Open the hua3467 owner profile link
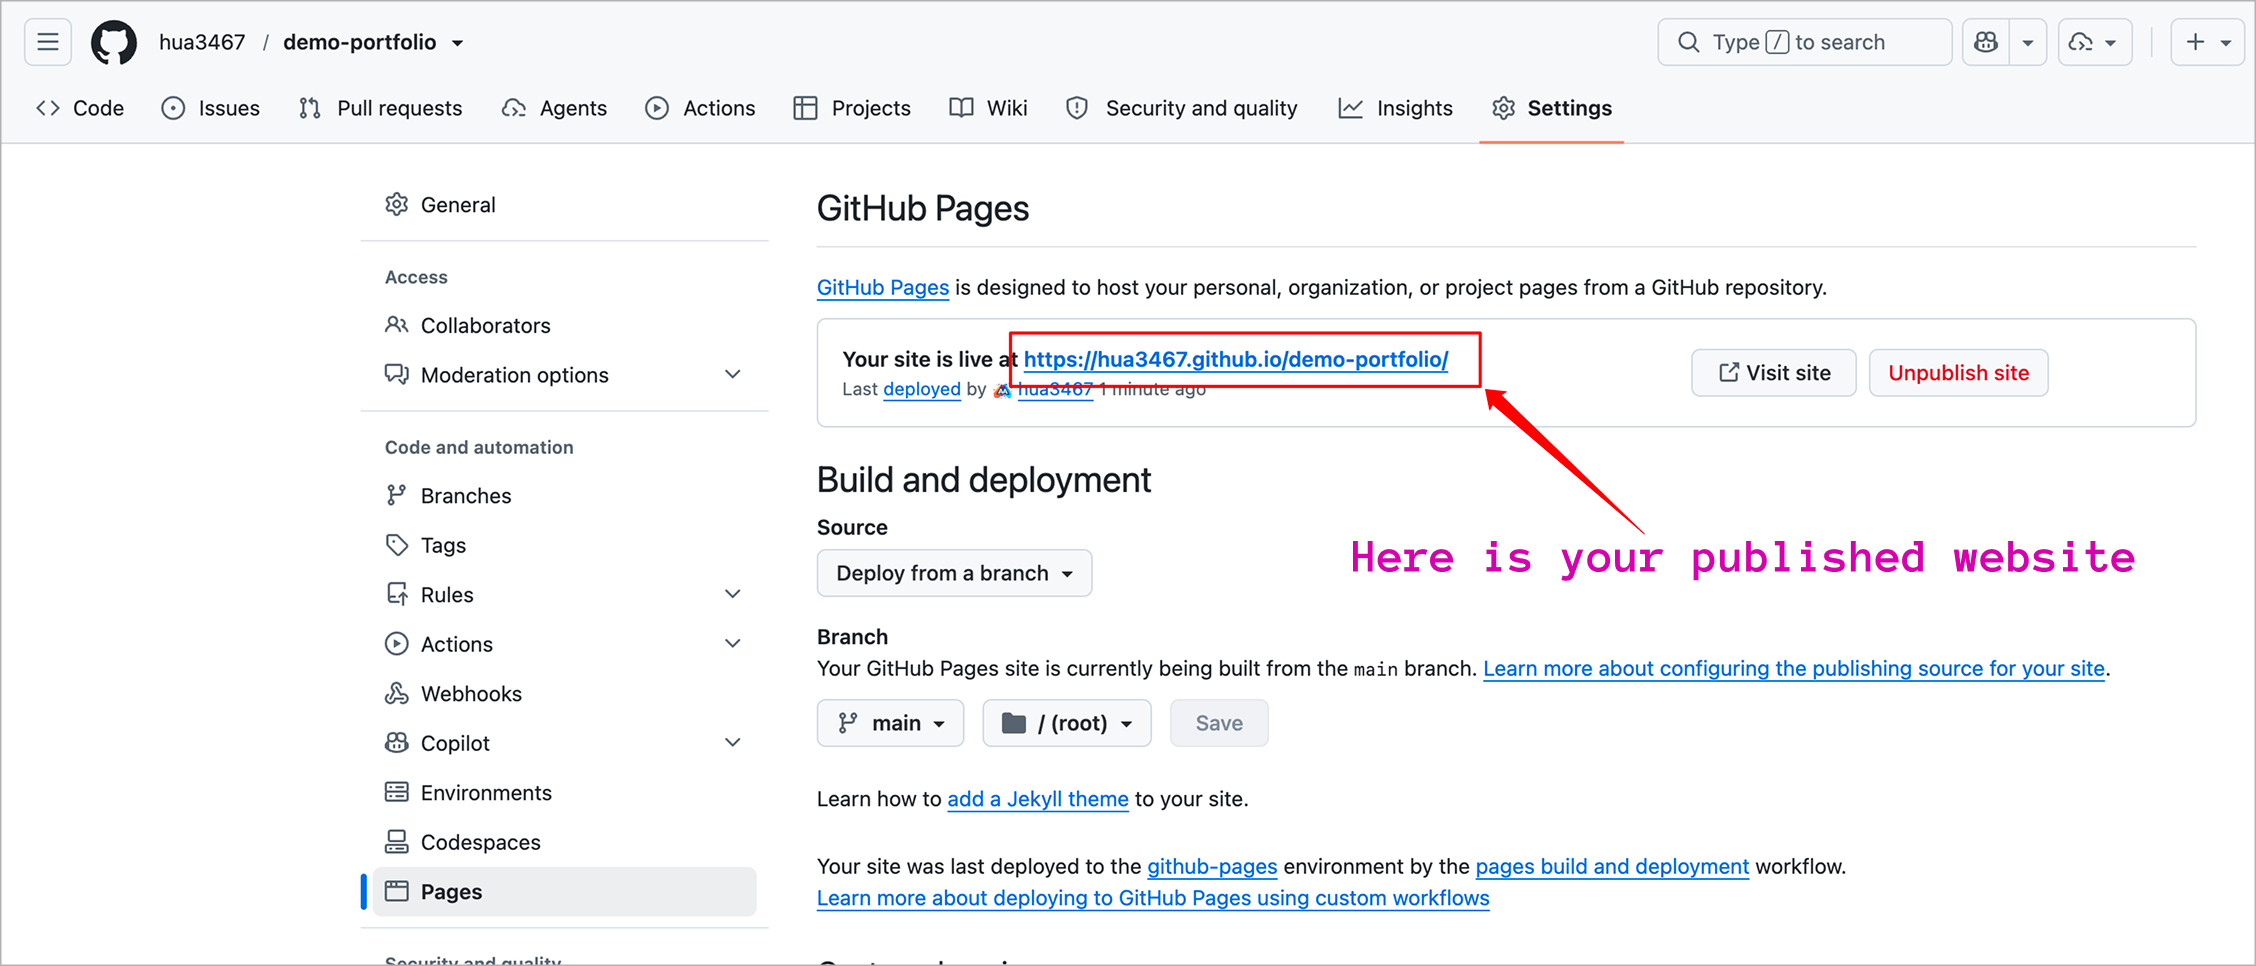 (202, 42)
